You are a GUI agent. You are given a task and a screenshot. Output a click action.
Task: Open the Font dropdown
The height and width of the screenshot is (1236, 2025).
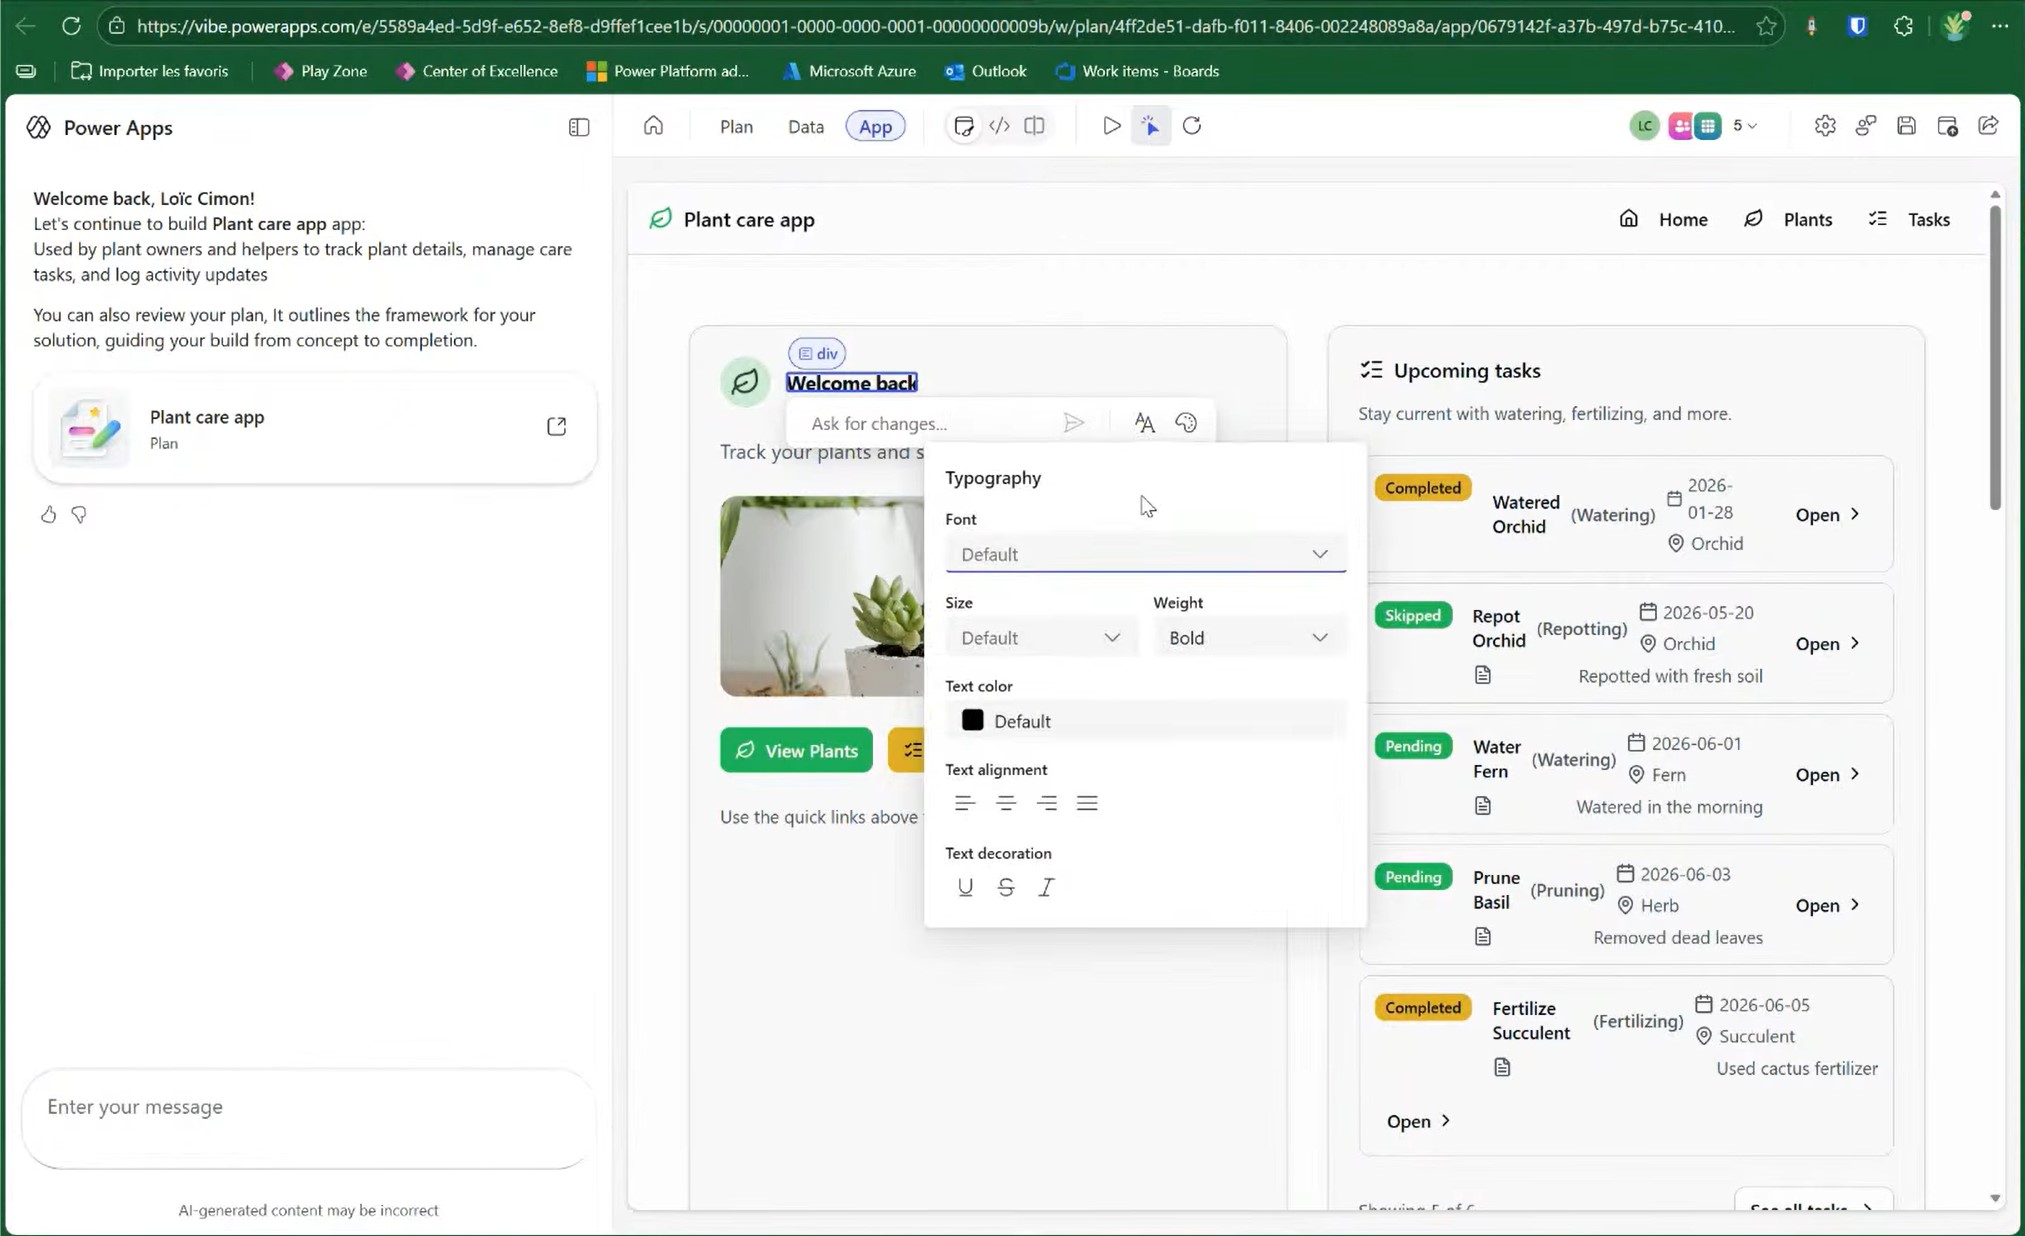coord(1144,554)
